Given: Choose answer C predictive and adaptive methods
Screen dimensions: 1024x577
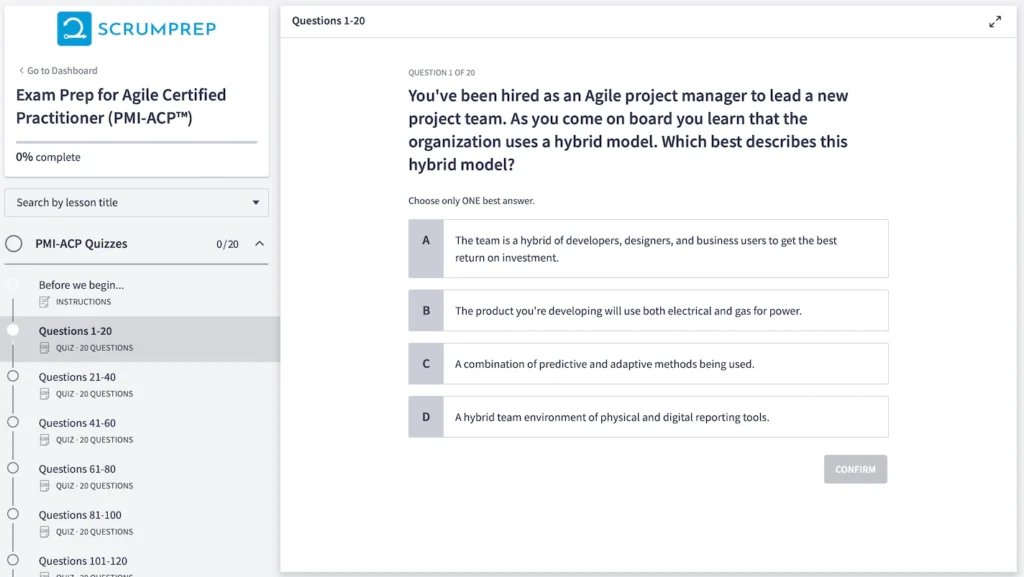Looking at the screenshot, I should [648, 364].
